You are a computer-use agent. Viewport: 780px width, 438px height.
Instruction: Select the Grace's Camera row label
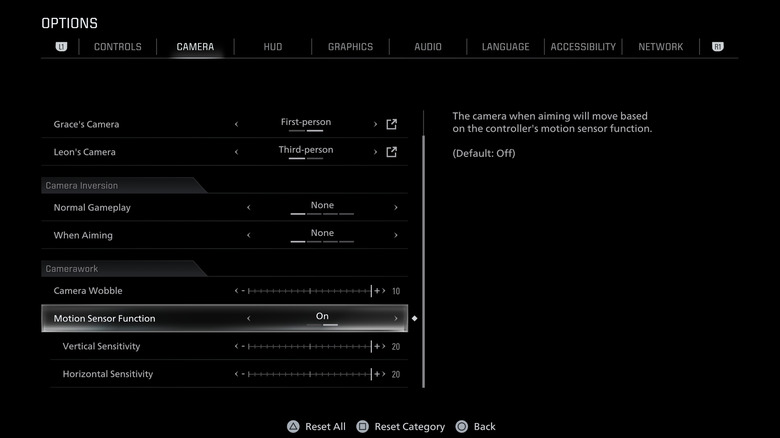(87, 124)
